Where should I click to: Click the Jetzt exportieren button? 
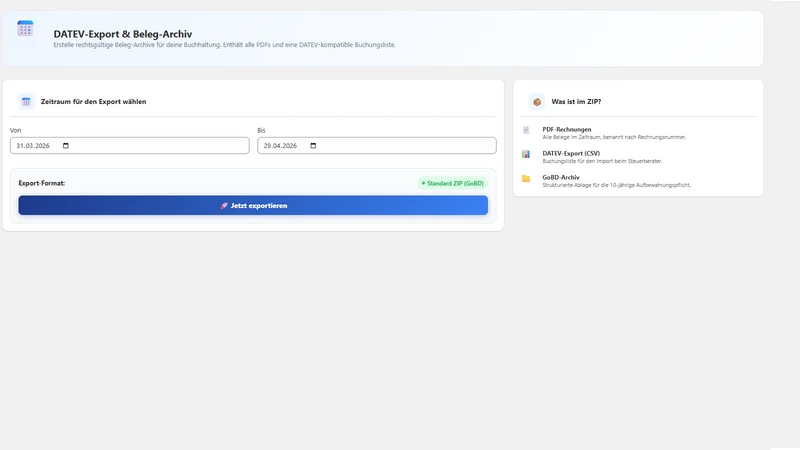coord(253,205)
